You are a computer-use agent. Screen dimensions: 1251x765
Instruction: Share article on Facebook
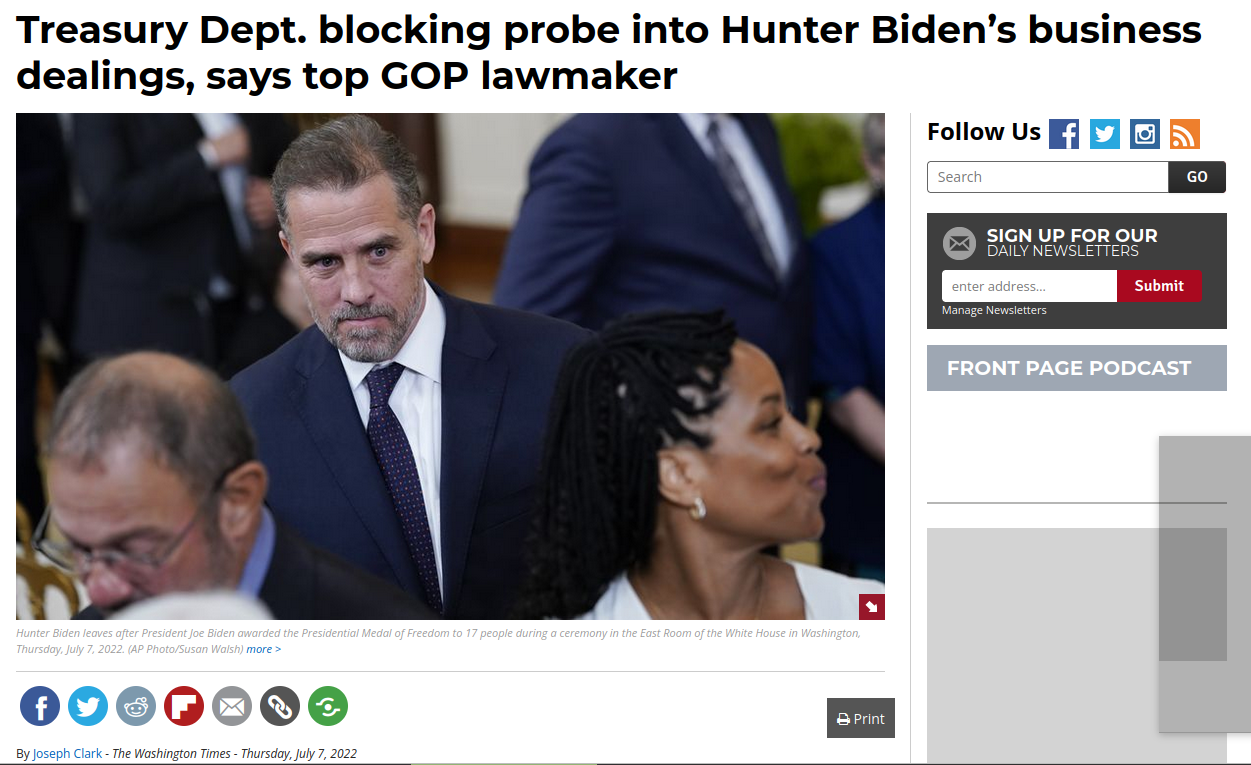[x=40, y=706]
